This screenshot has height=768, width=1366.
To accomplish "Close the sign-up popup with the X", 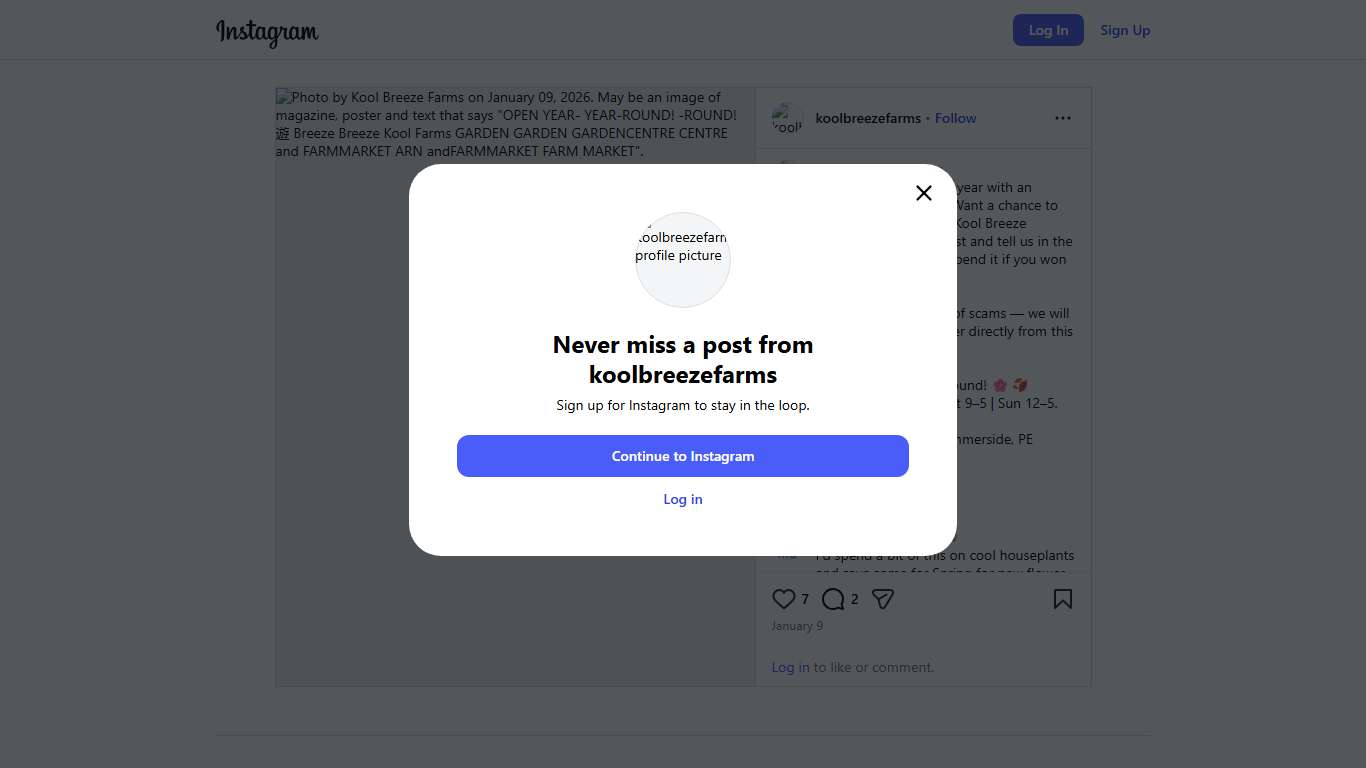I will point(924,193).
